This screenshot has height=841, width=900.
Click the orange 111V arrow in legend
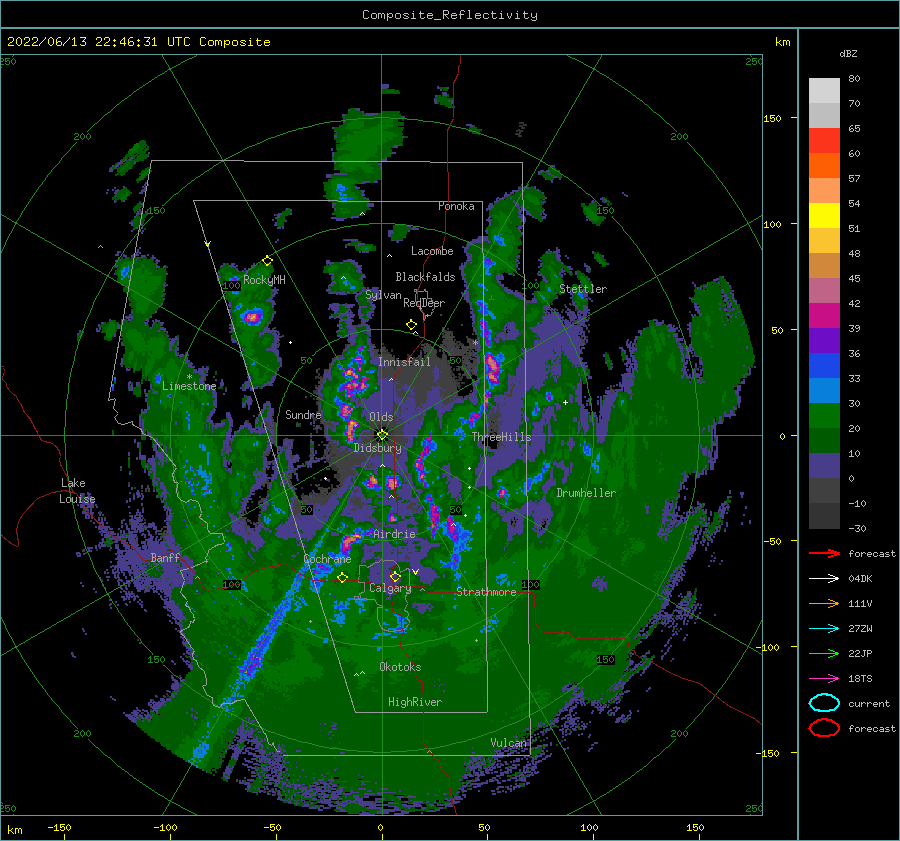click(x=824, y=603)
